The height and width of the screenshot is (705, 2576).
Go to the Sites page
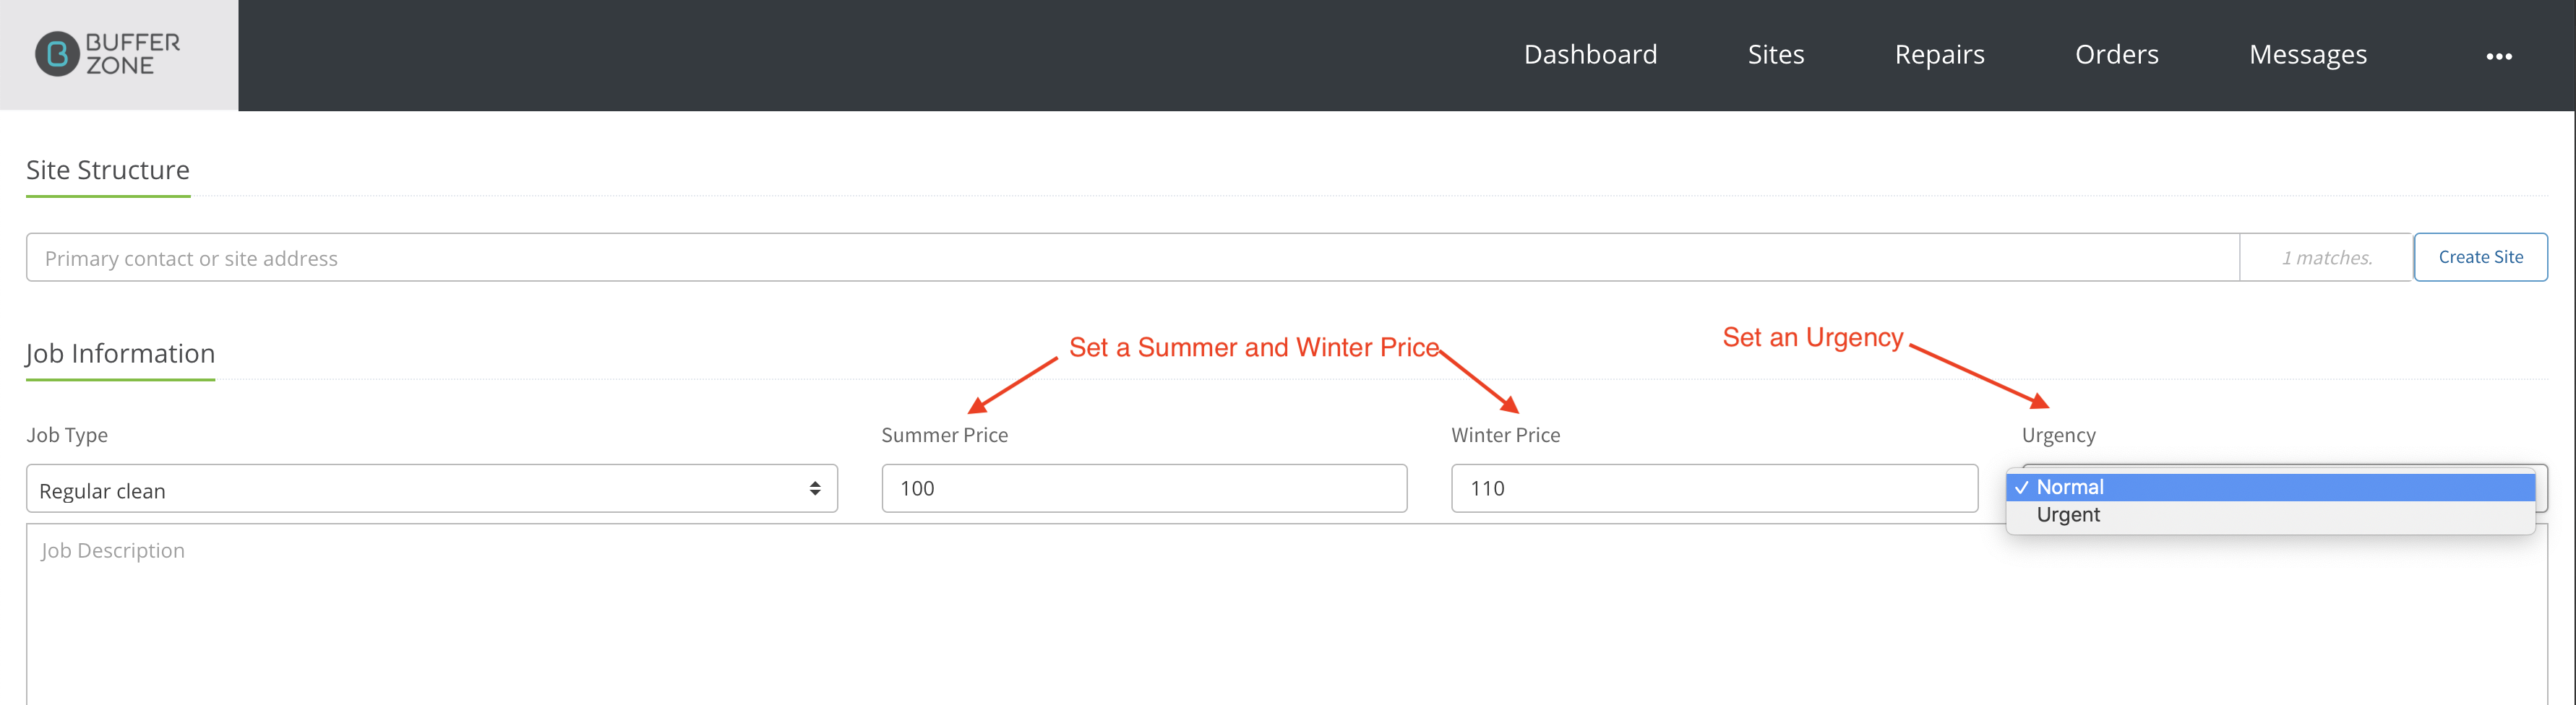point(1775,54)
